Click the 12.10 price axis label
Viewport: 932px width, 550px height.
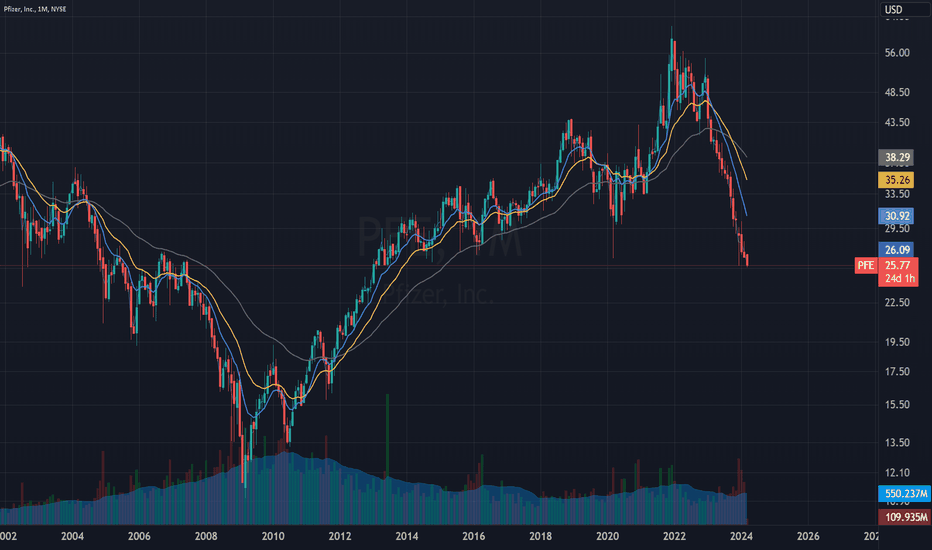[897, 473]
